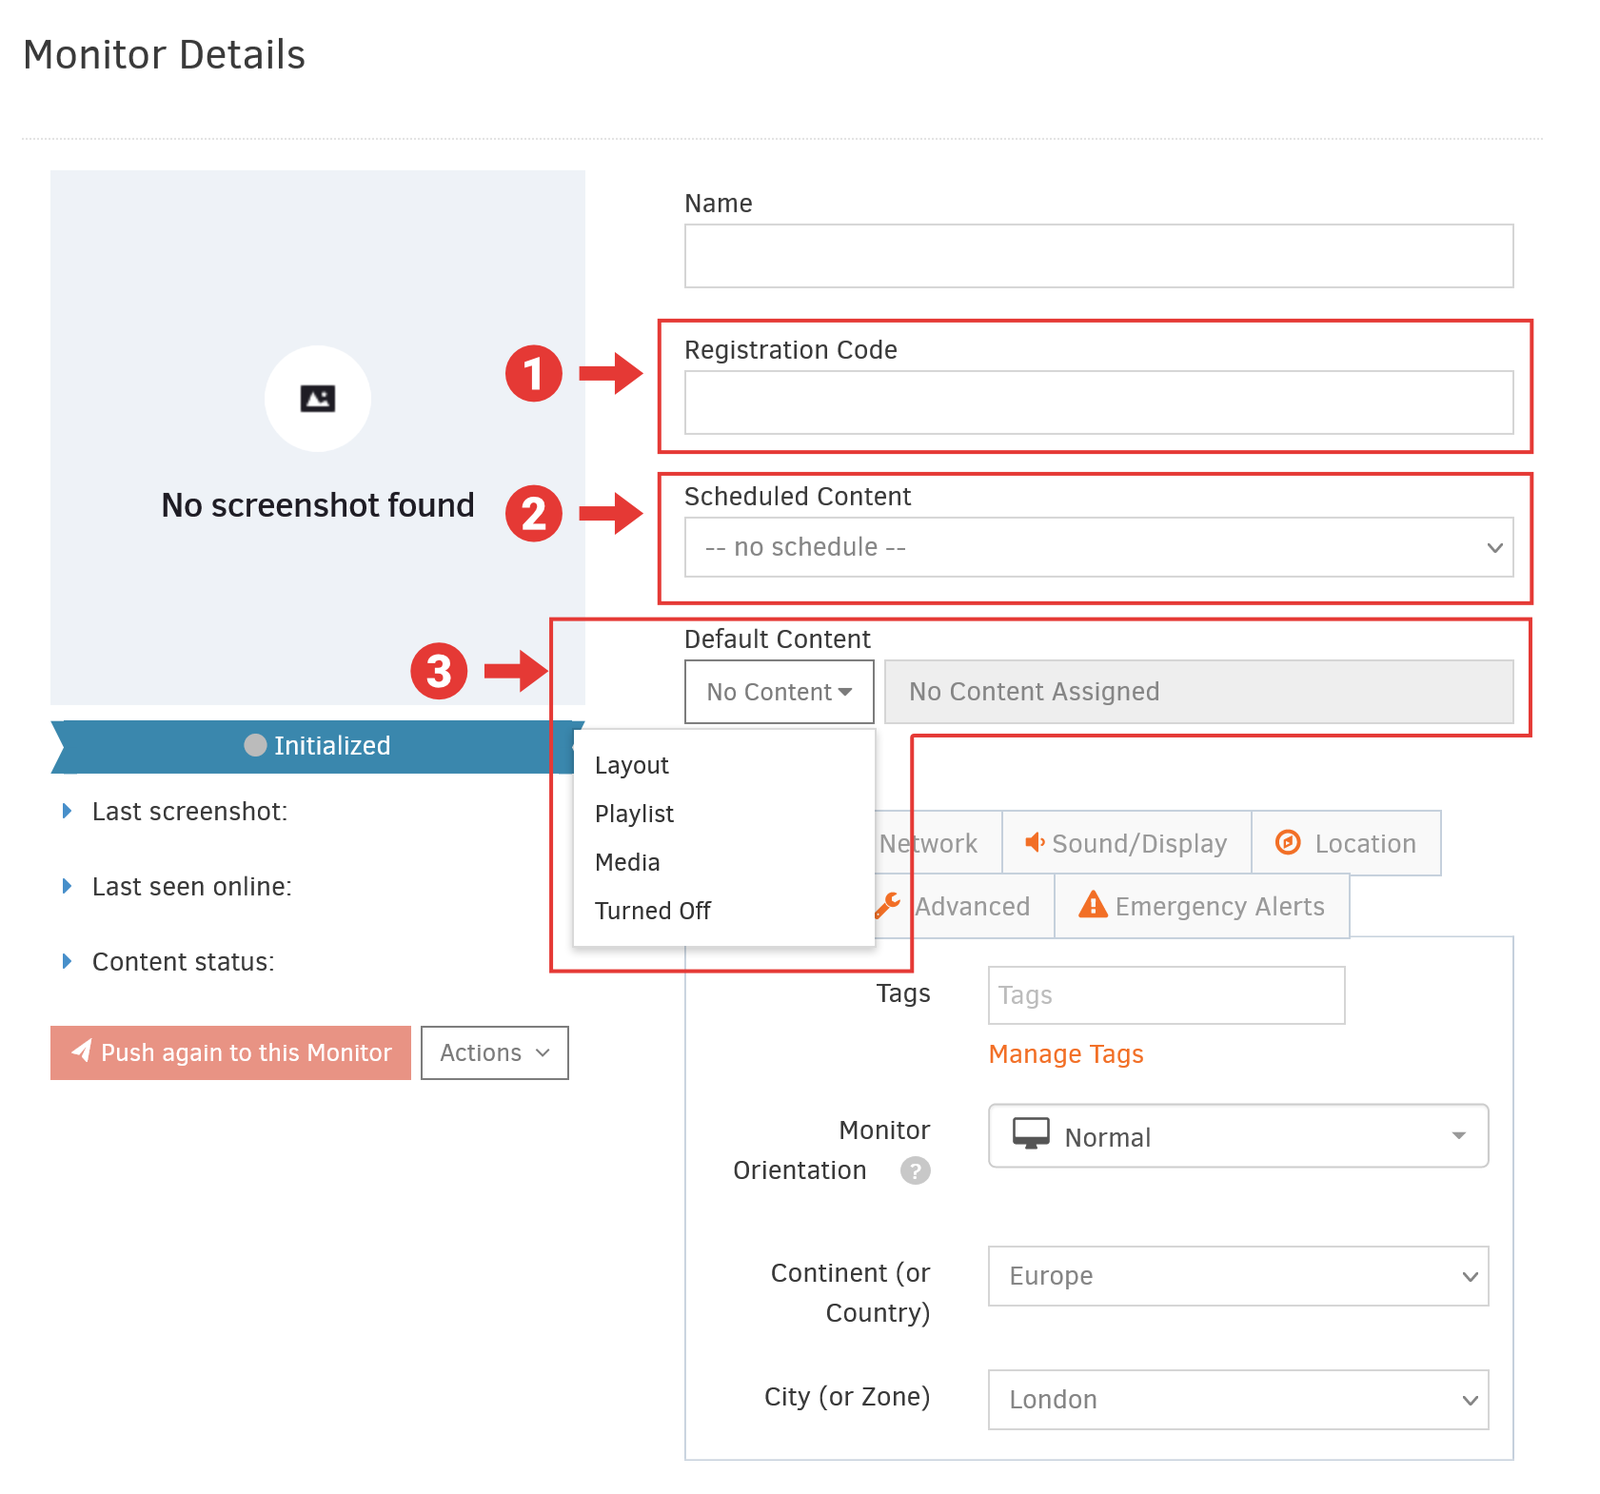This screenshot has width=1600, height=1494.
Task: Expand the Last seen online arrow
Action: 67,886
